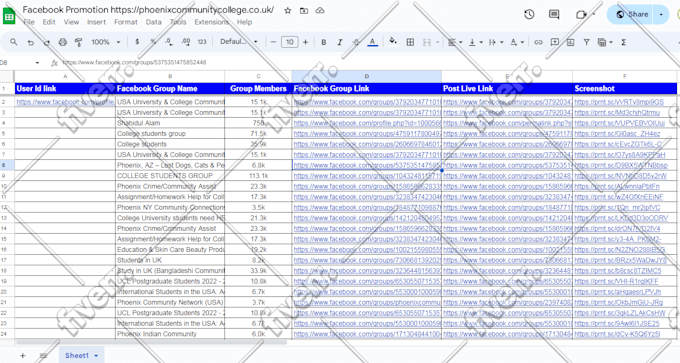Star this spreadsheet document
680x363 pixels.
point(288,10)
